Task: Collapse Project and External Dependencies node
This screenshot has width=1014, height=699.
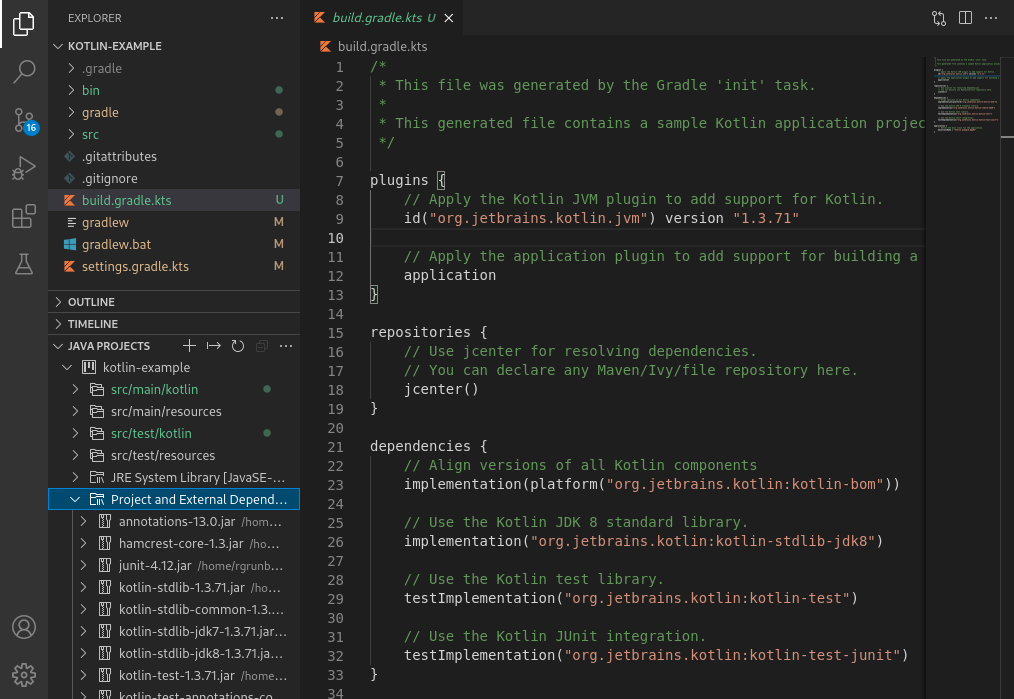Action: (75, 499)
